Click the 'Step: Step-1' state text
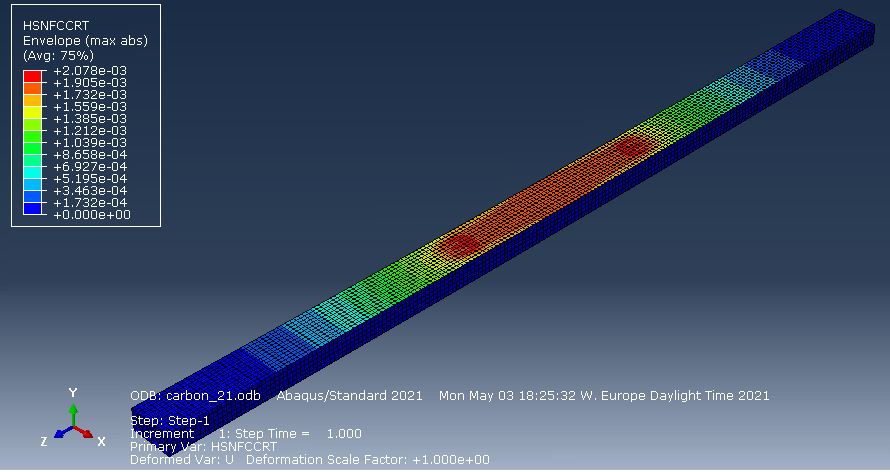 [x=170, y=420]
